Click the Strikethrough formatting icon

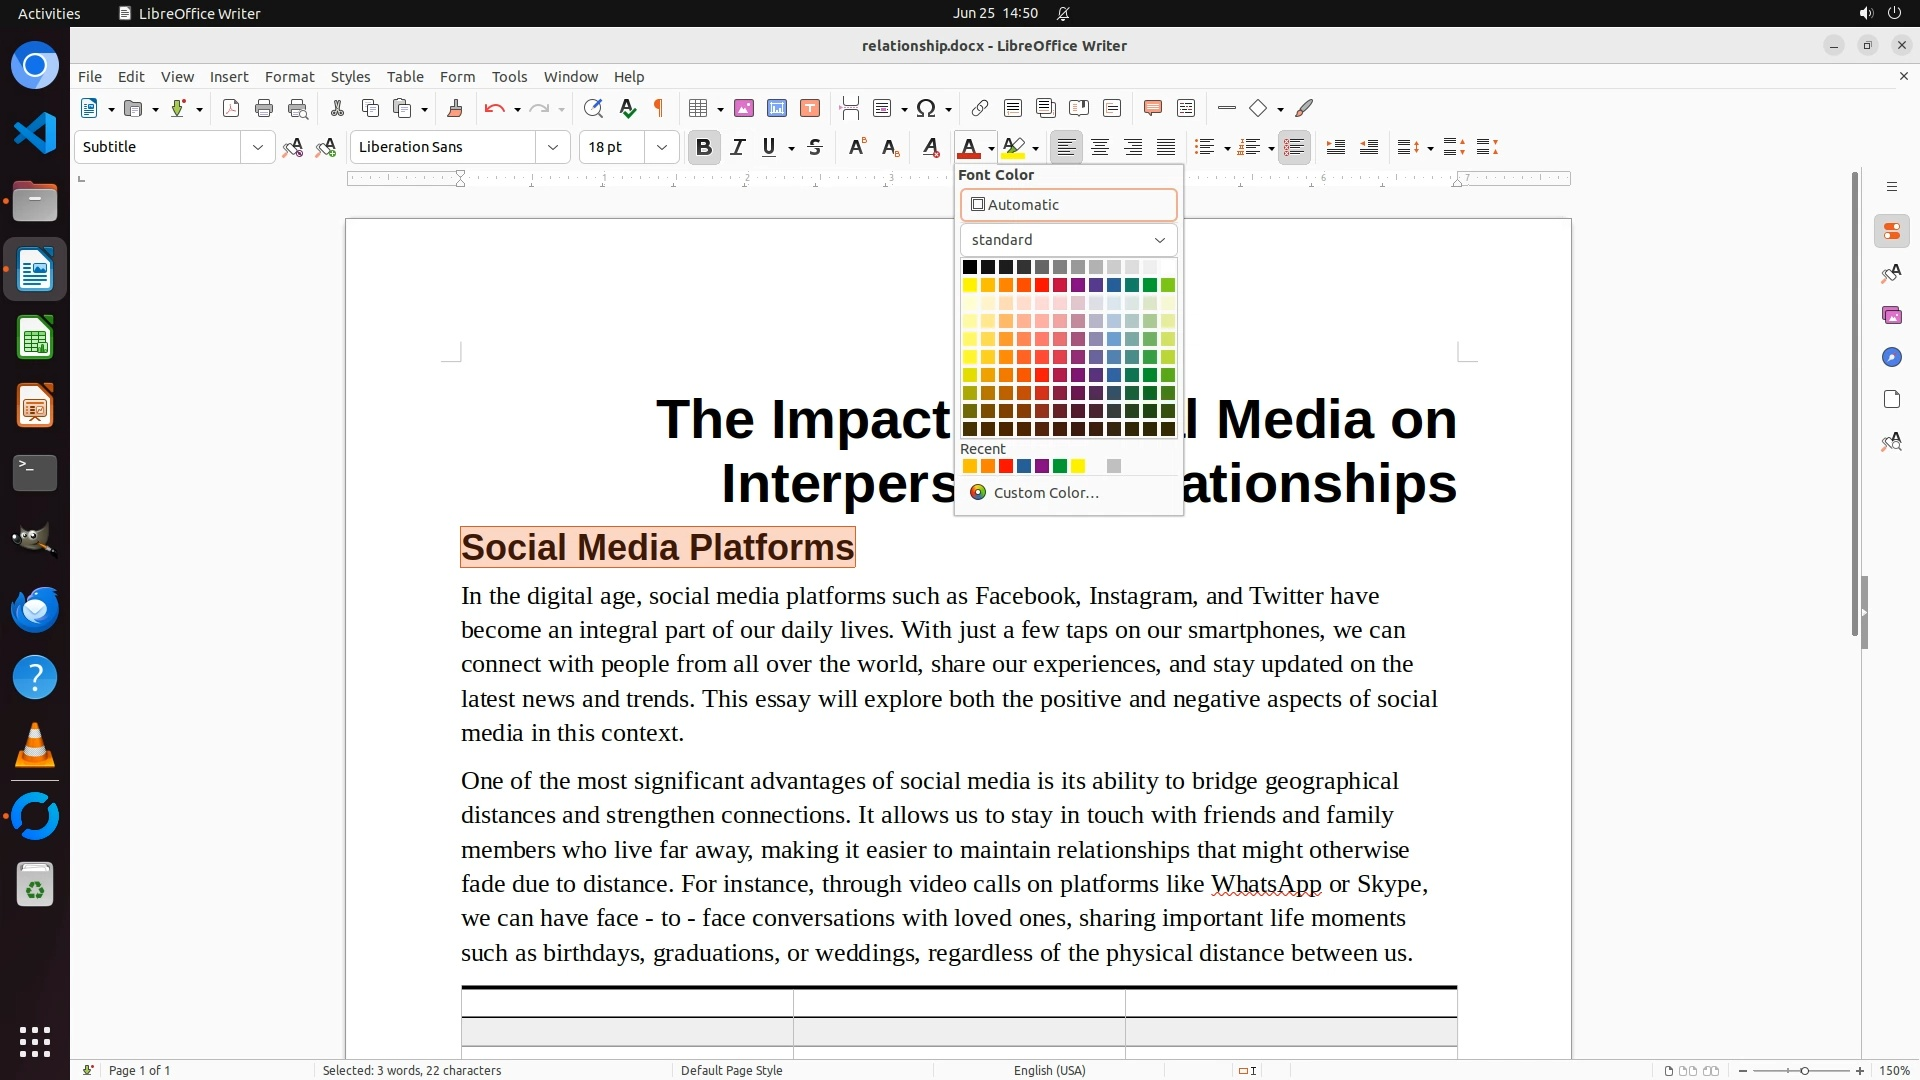click(815, 147)
